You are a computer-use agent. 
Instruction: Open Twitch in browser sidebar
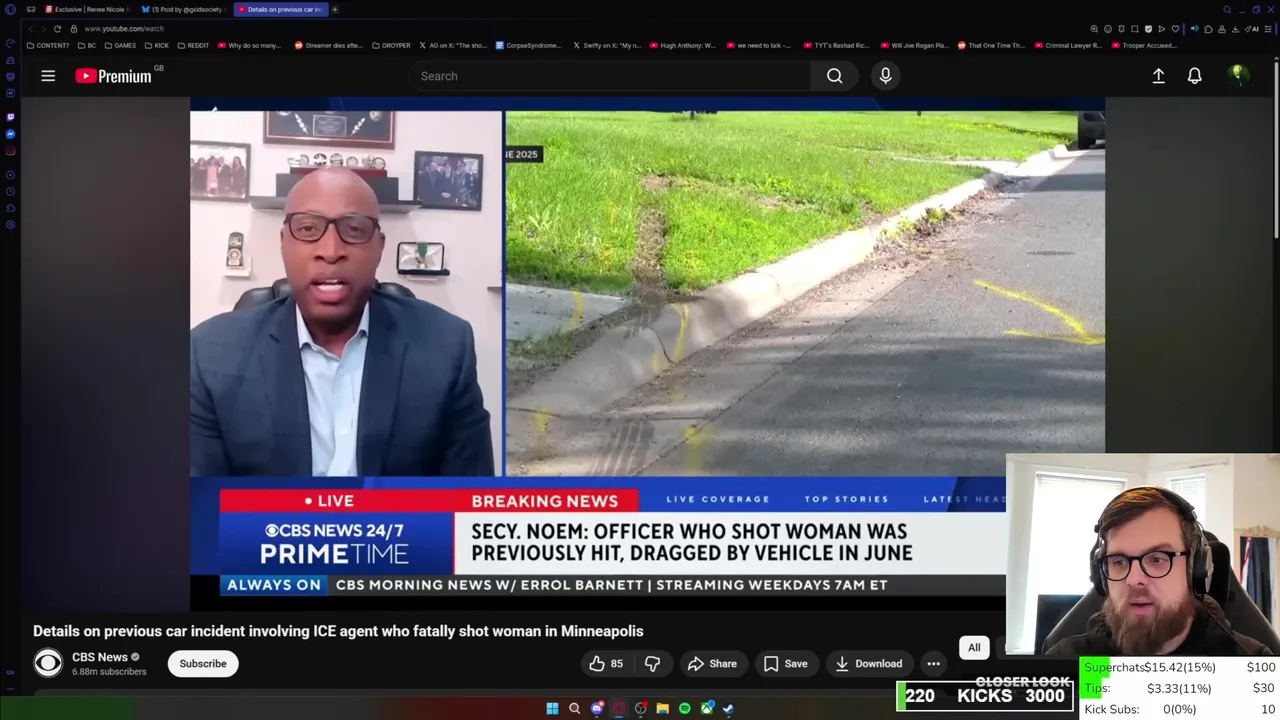[x=10, y=117]
